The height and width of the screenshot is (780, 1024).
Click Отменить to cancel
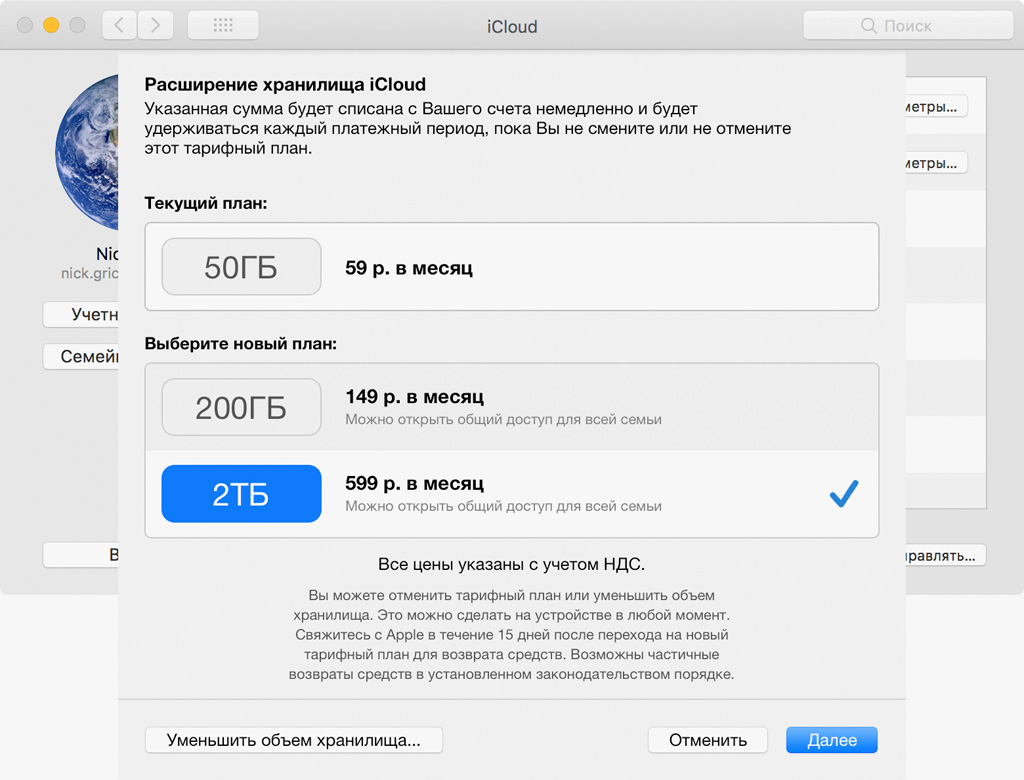707,740
